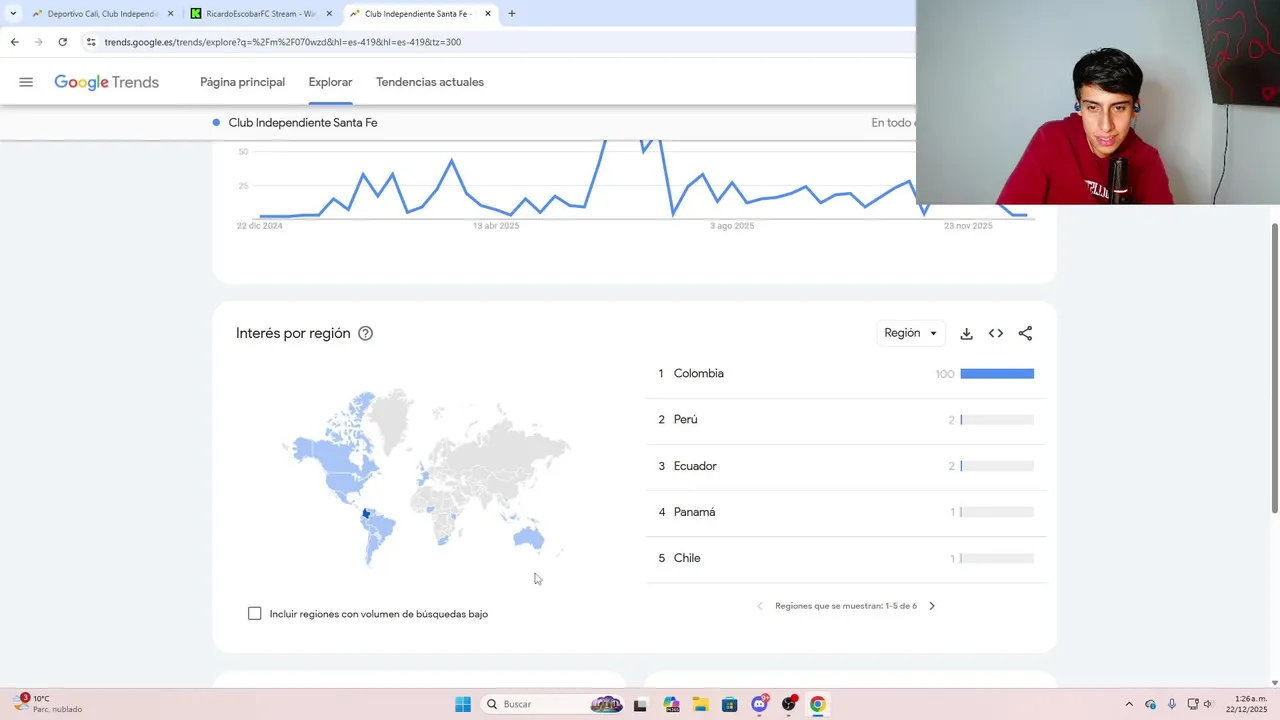Go to next page of regions

coord(932,606)
